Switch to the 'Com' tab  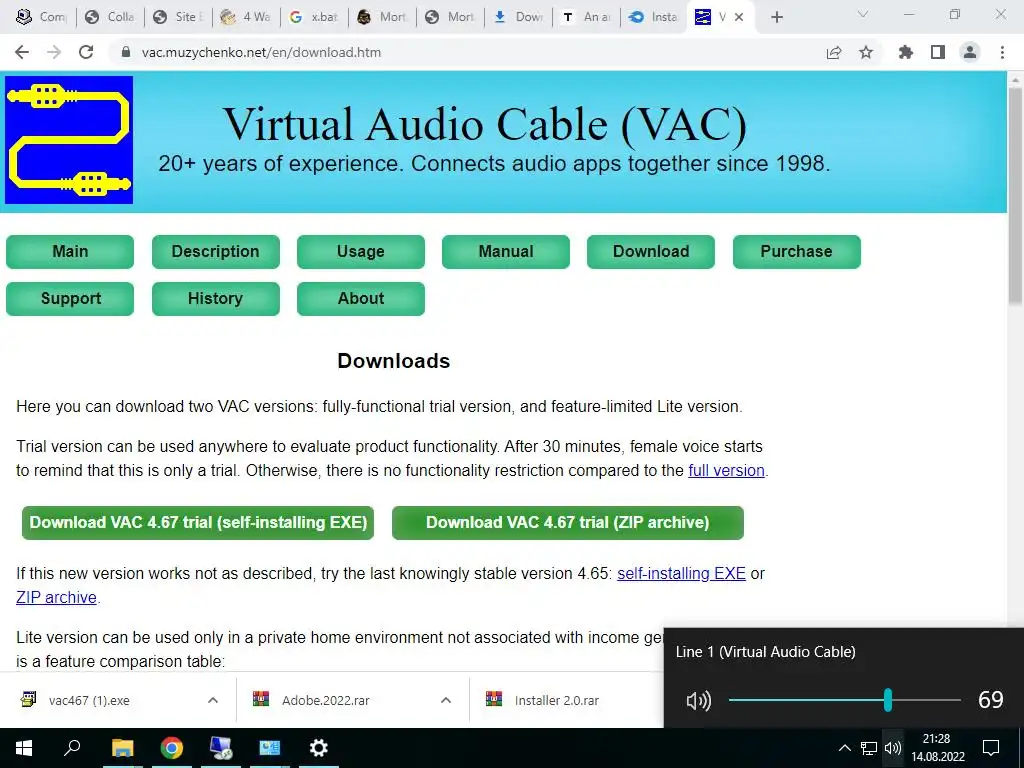point(41,17)
